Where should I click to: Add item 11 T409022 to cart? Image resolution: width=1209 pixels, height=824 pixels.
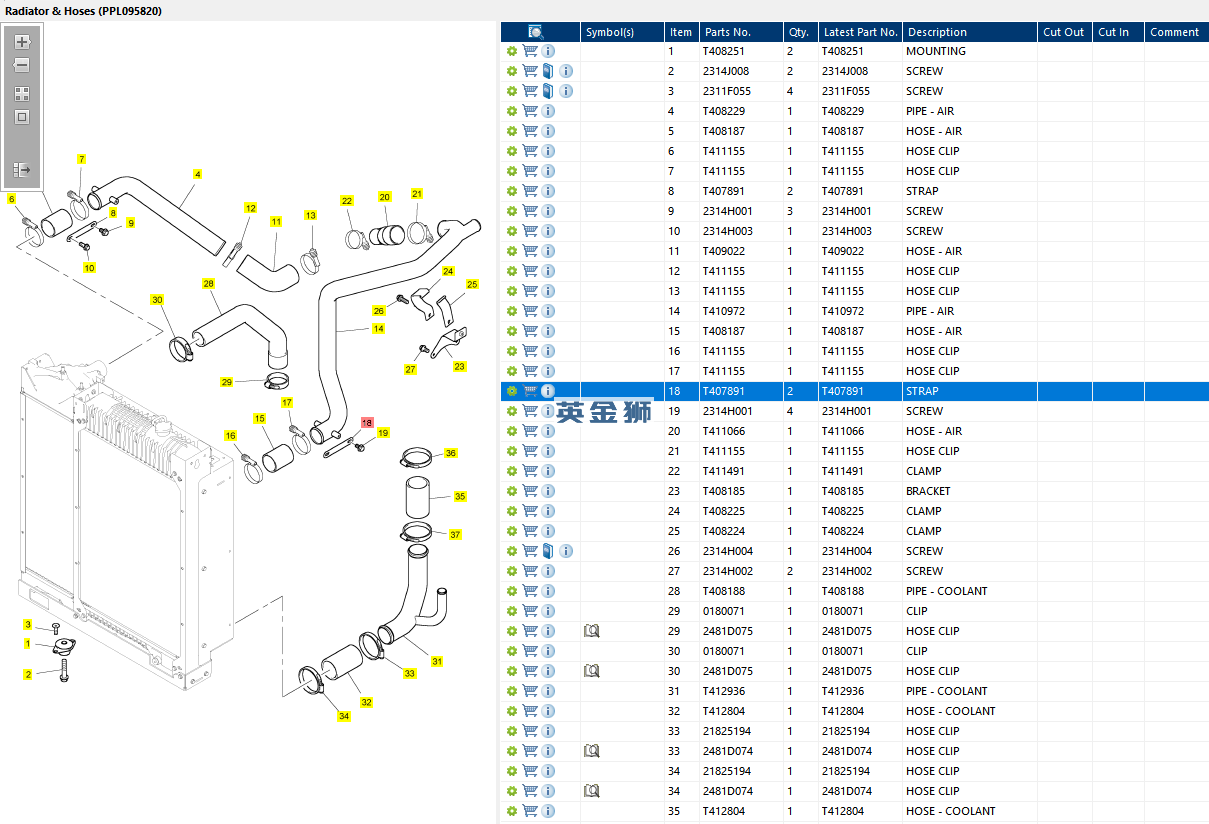530,251
